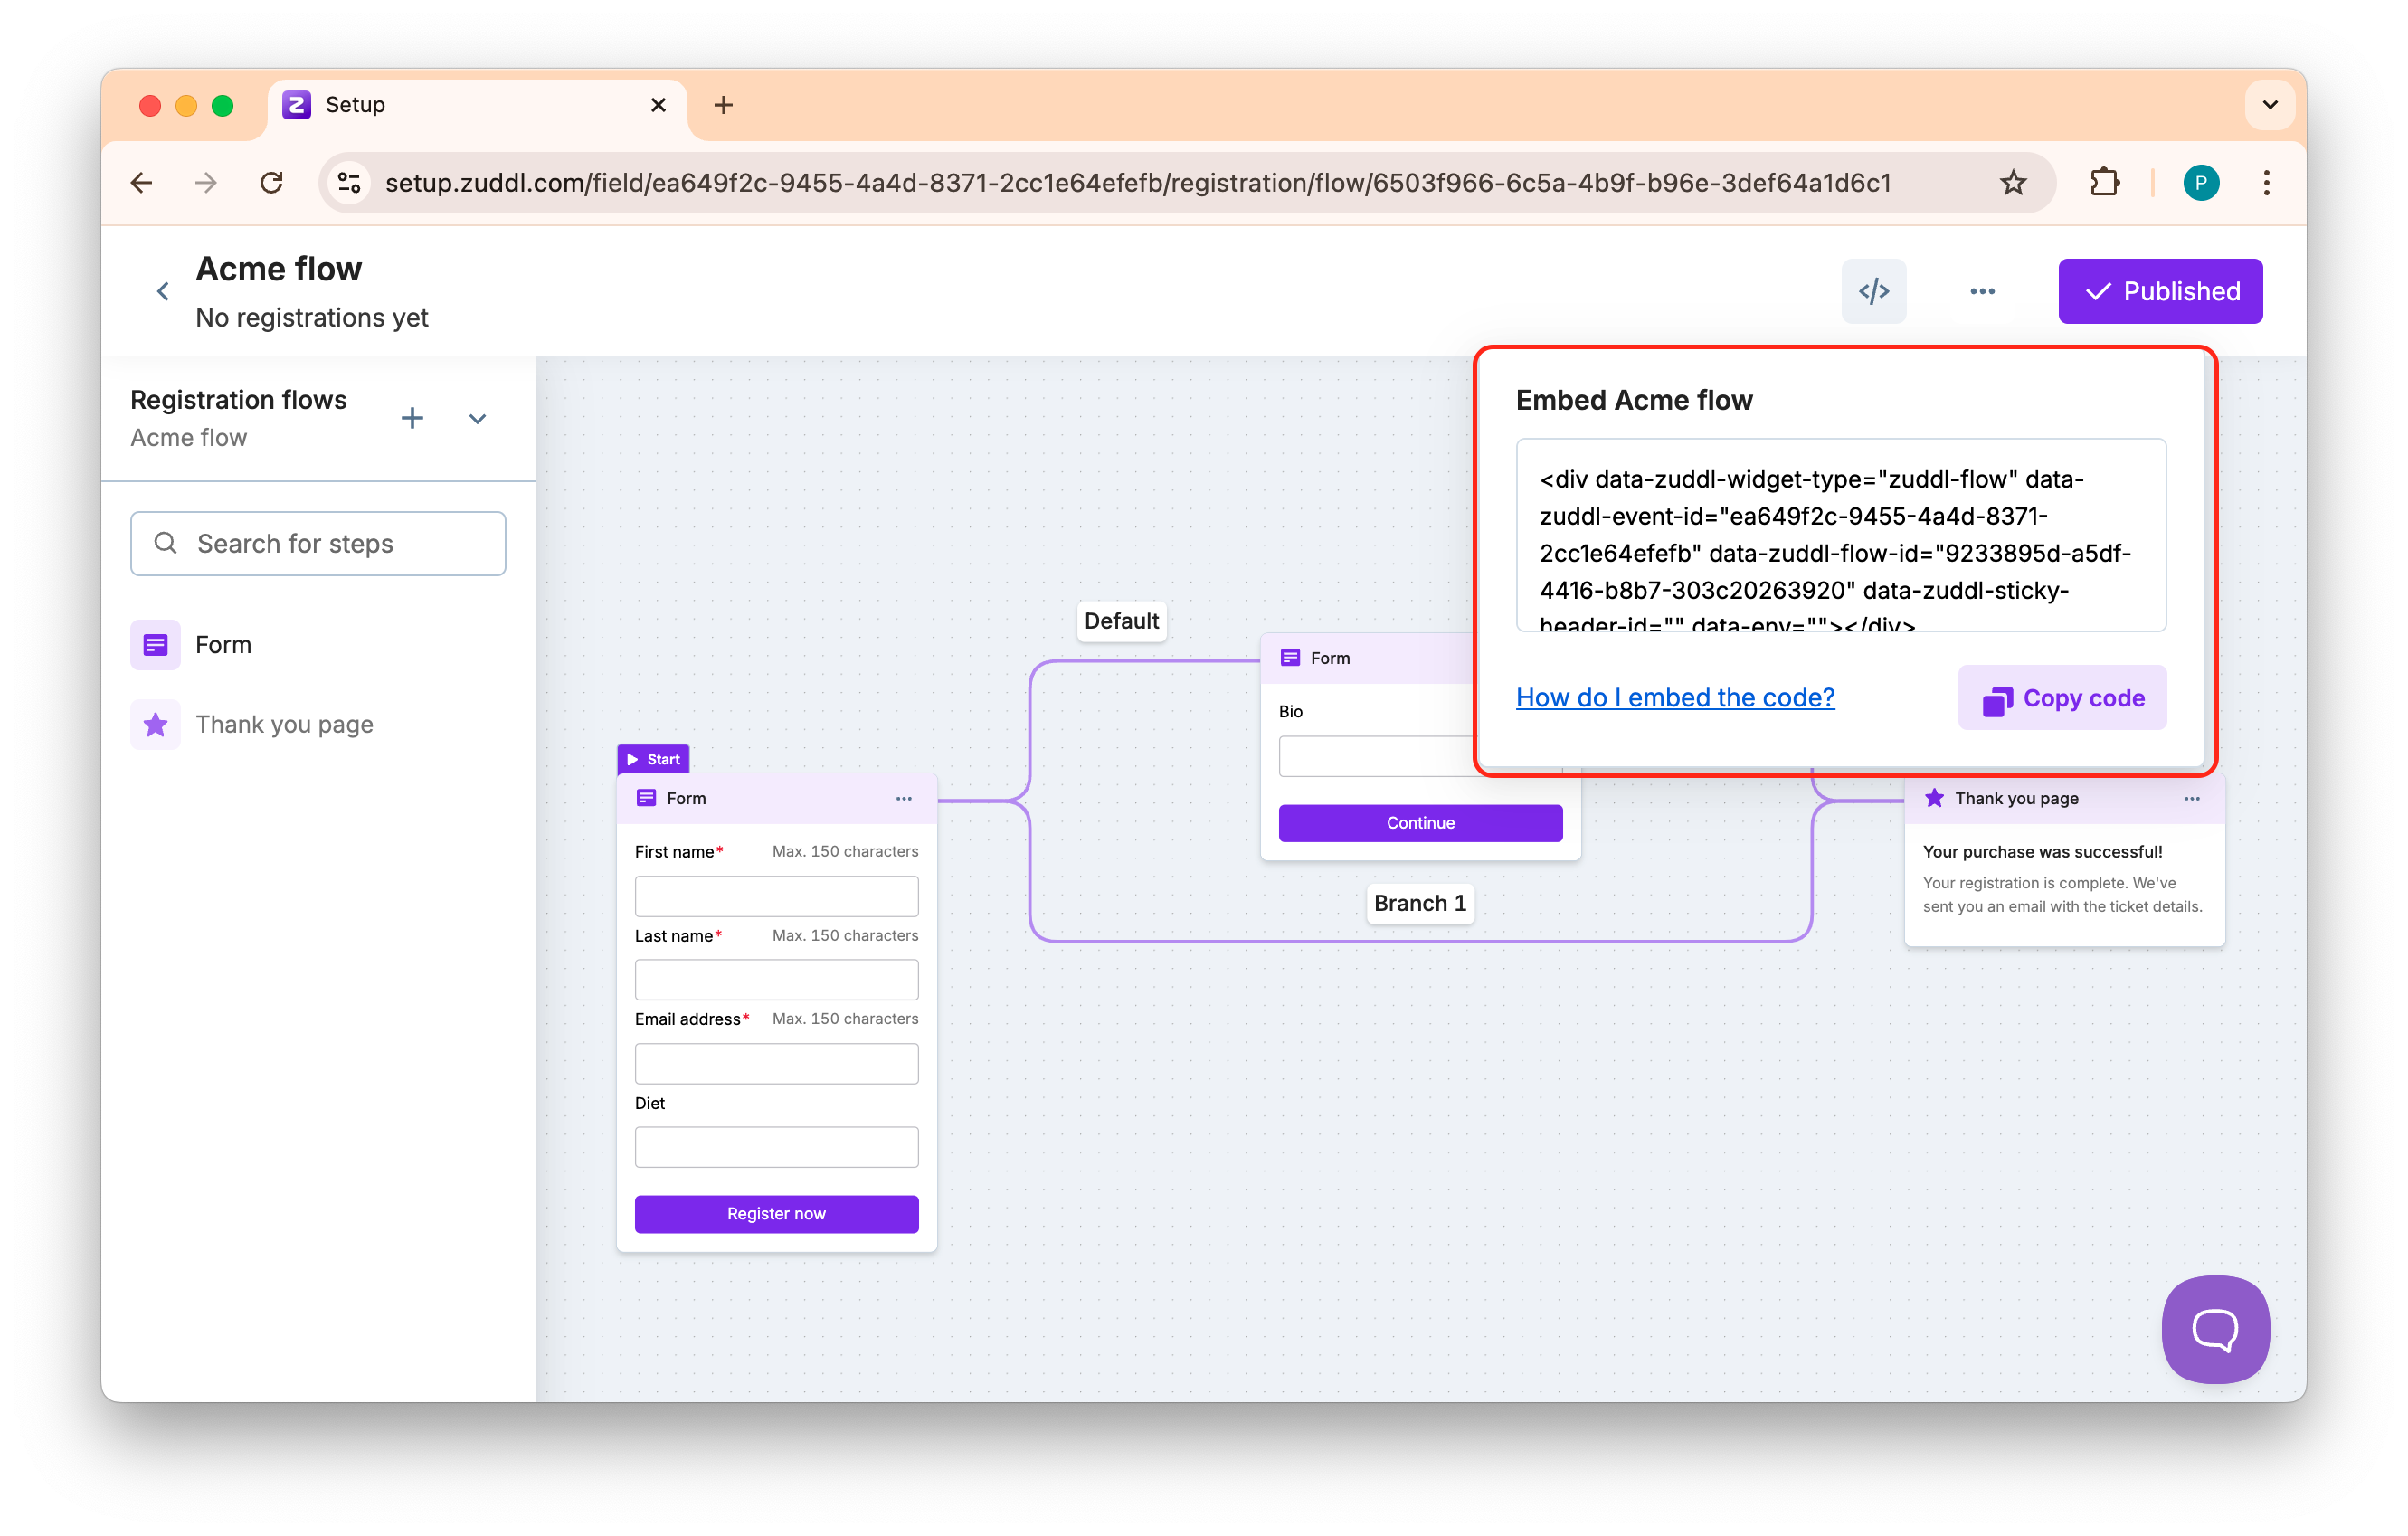Expand the Registration flows dropdown chevron
Image resolution: width=2408 pixels, height=1536 pixels.
[477, 419]
